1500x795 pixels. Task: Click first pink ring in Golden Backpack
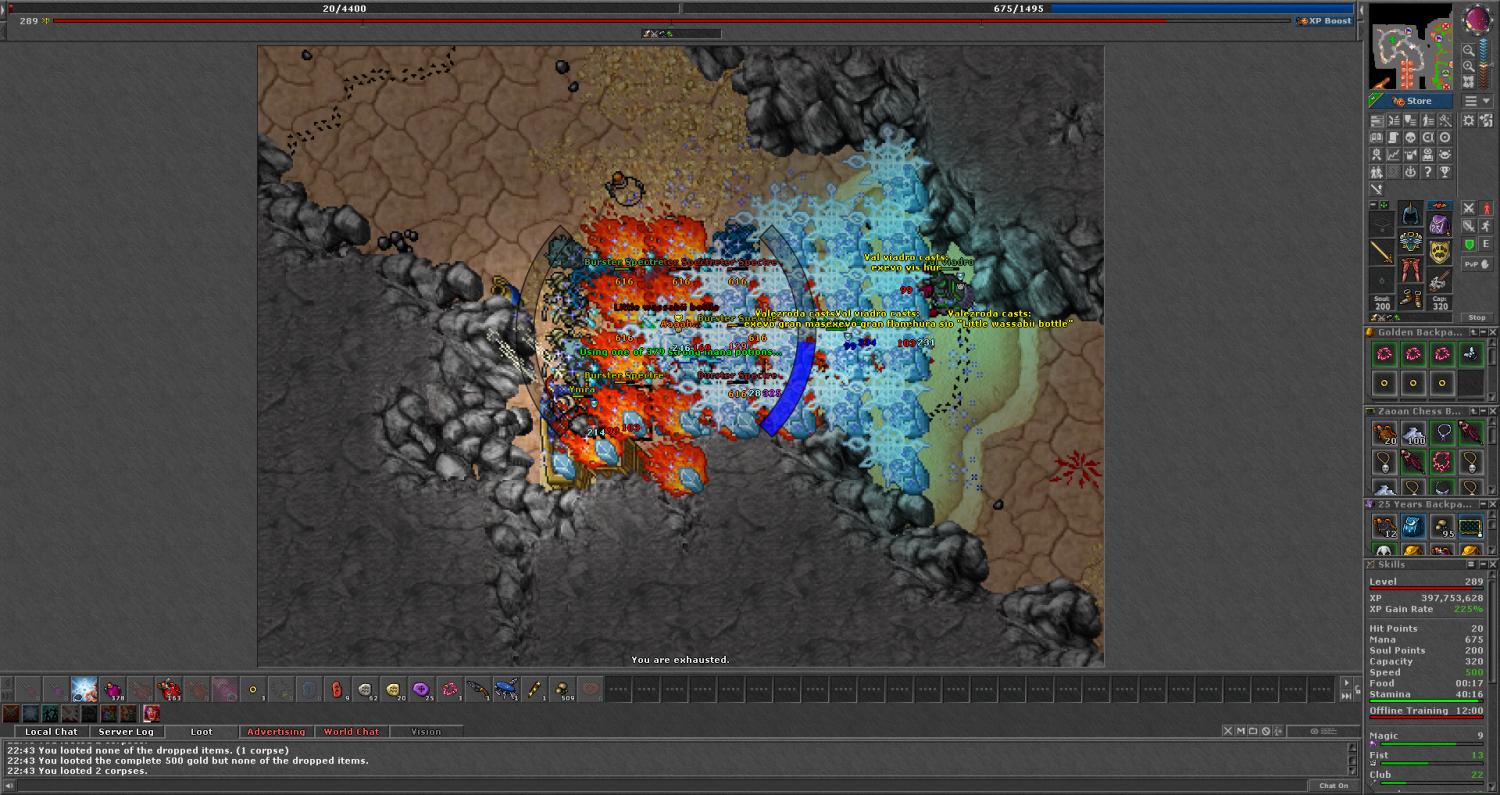click(1385, 354)
